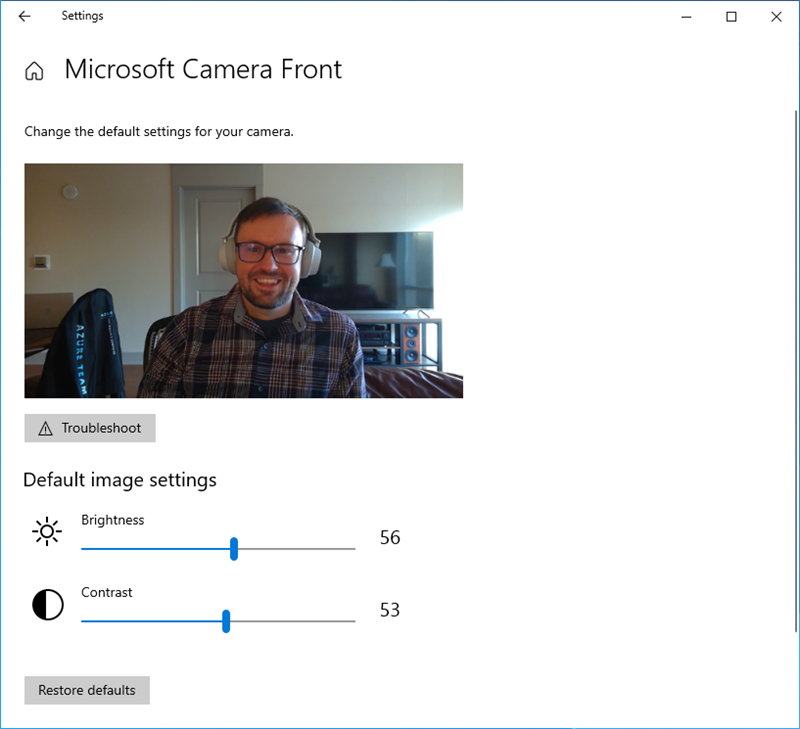Click the camera preview image
800x729 pixels.
pos(243,280)
